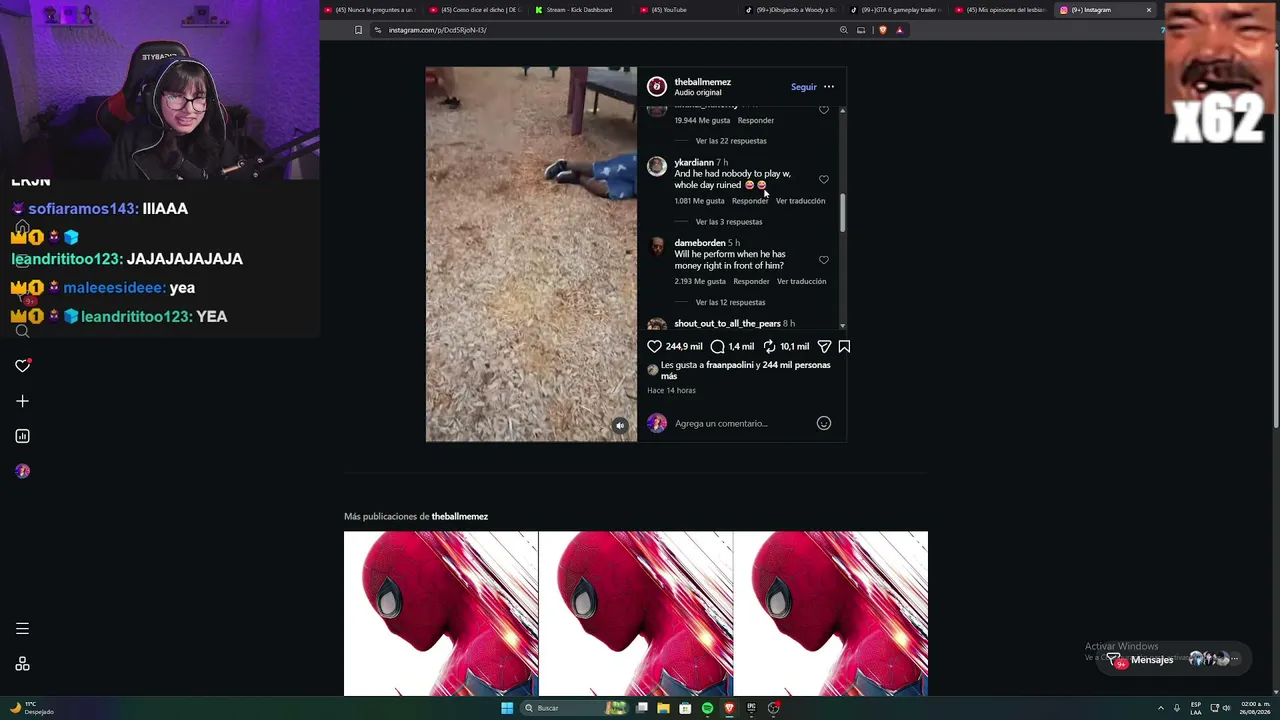The height and width of the screenshot is (720, 1280).
Task: Open the first Spider-Man post thumbnail
Action: (x=441, y=613)
